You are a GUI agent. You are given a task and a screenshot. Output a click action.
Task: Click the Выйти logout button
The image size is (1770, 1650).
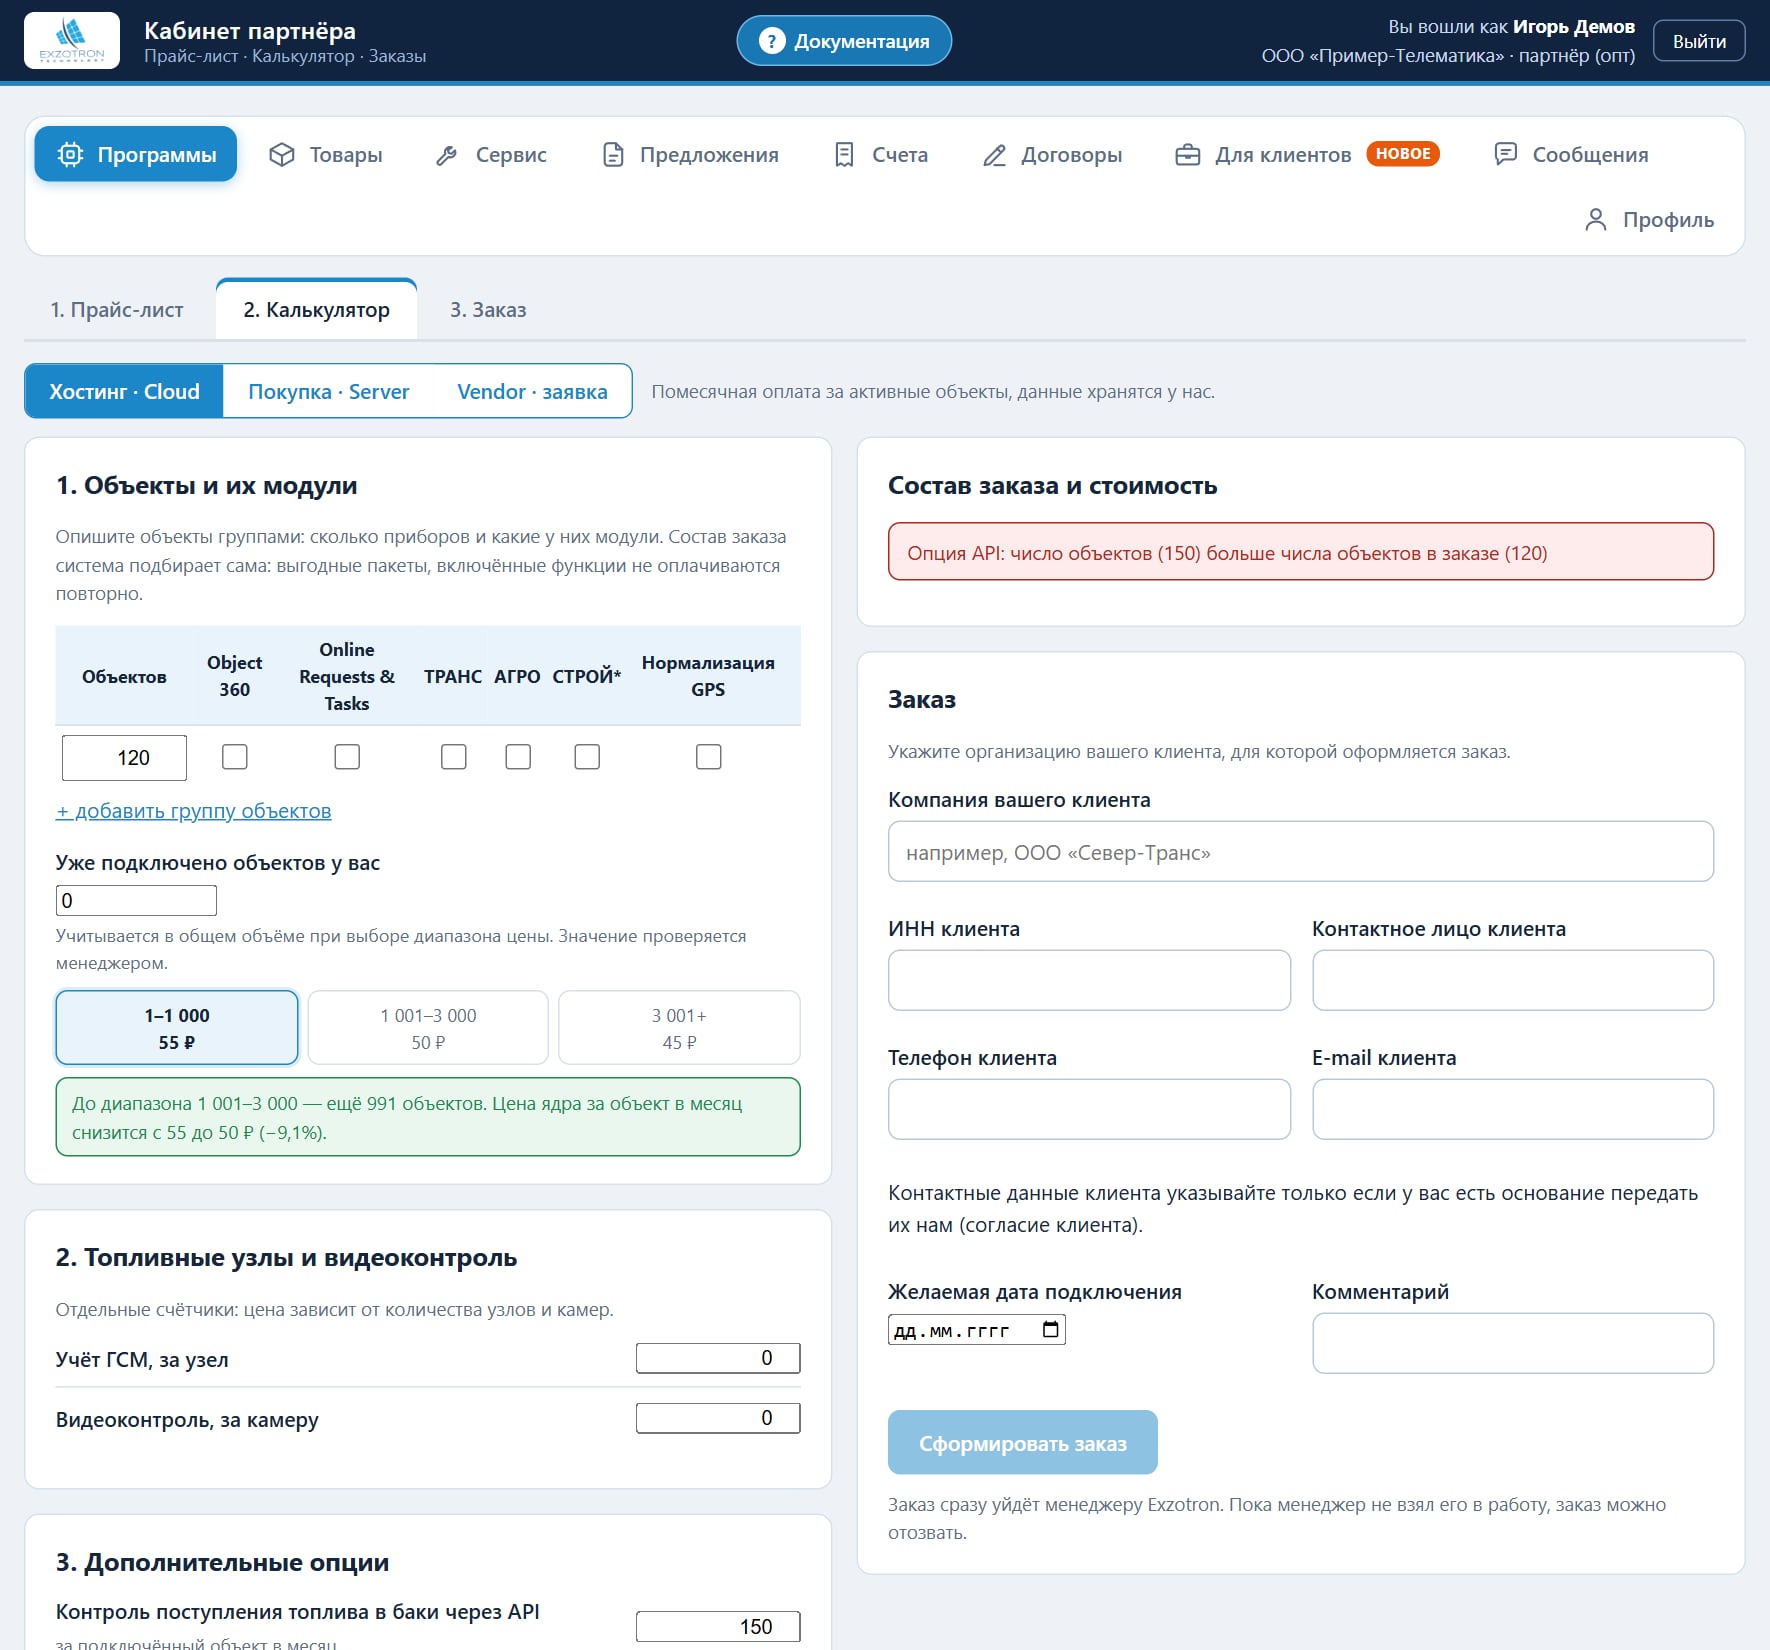coord(1699,41)
